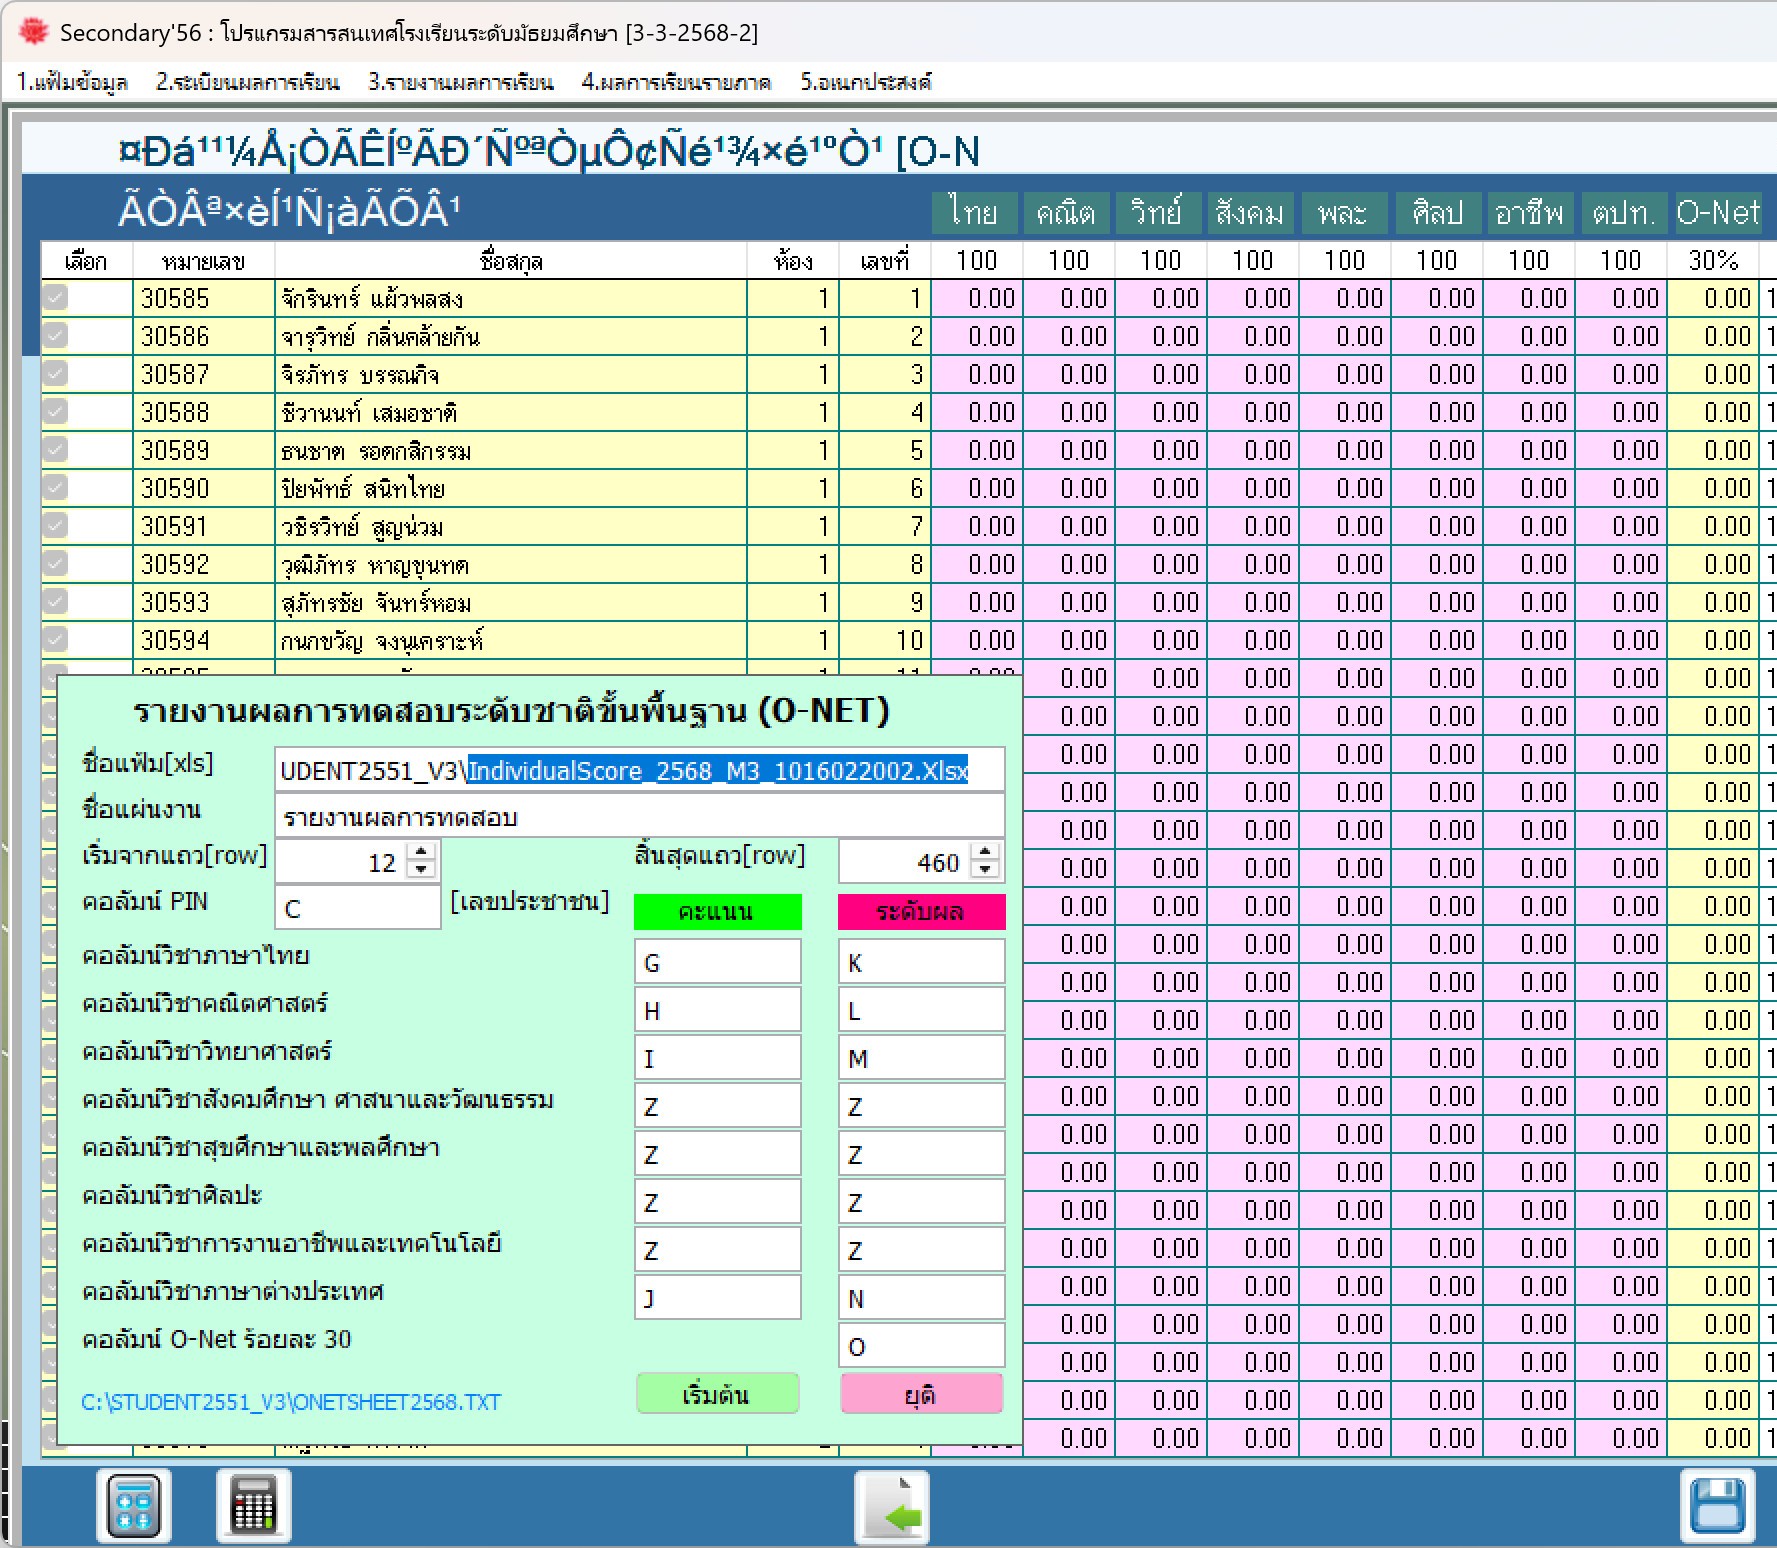Increase the end row value above 460
The height and width of the screenshot is (1548, 1777).
point(985,852)
